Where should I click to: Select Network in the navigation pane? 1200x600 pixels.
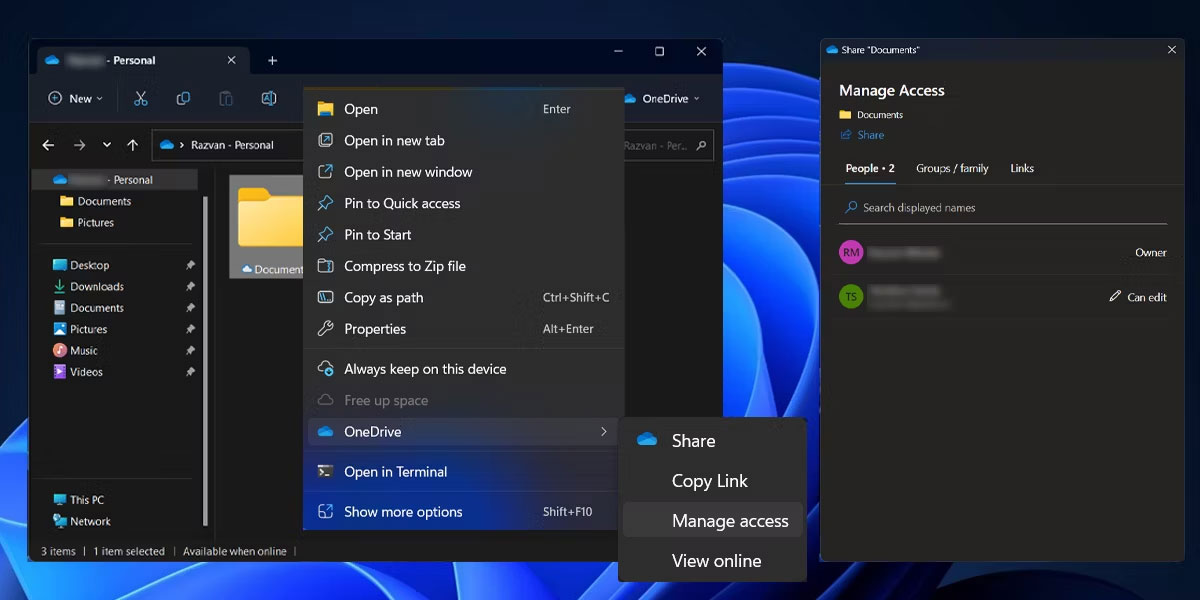[x=82, y=521]
